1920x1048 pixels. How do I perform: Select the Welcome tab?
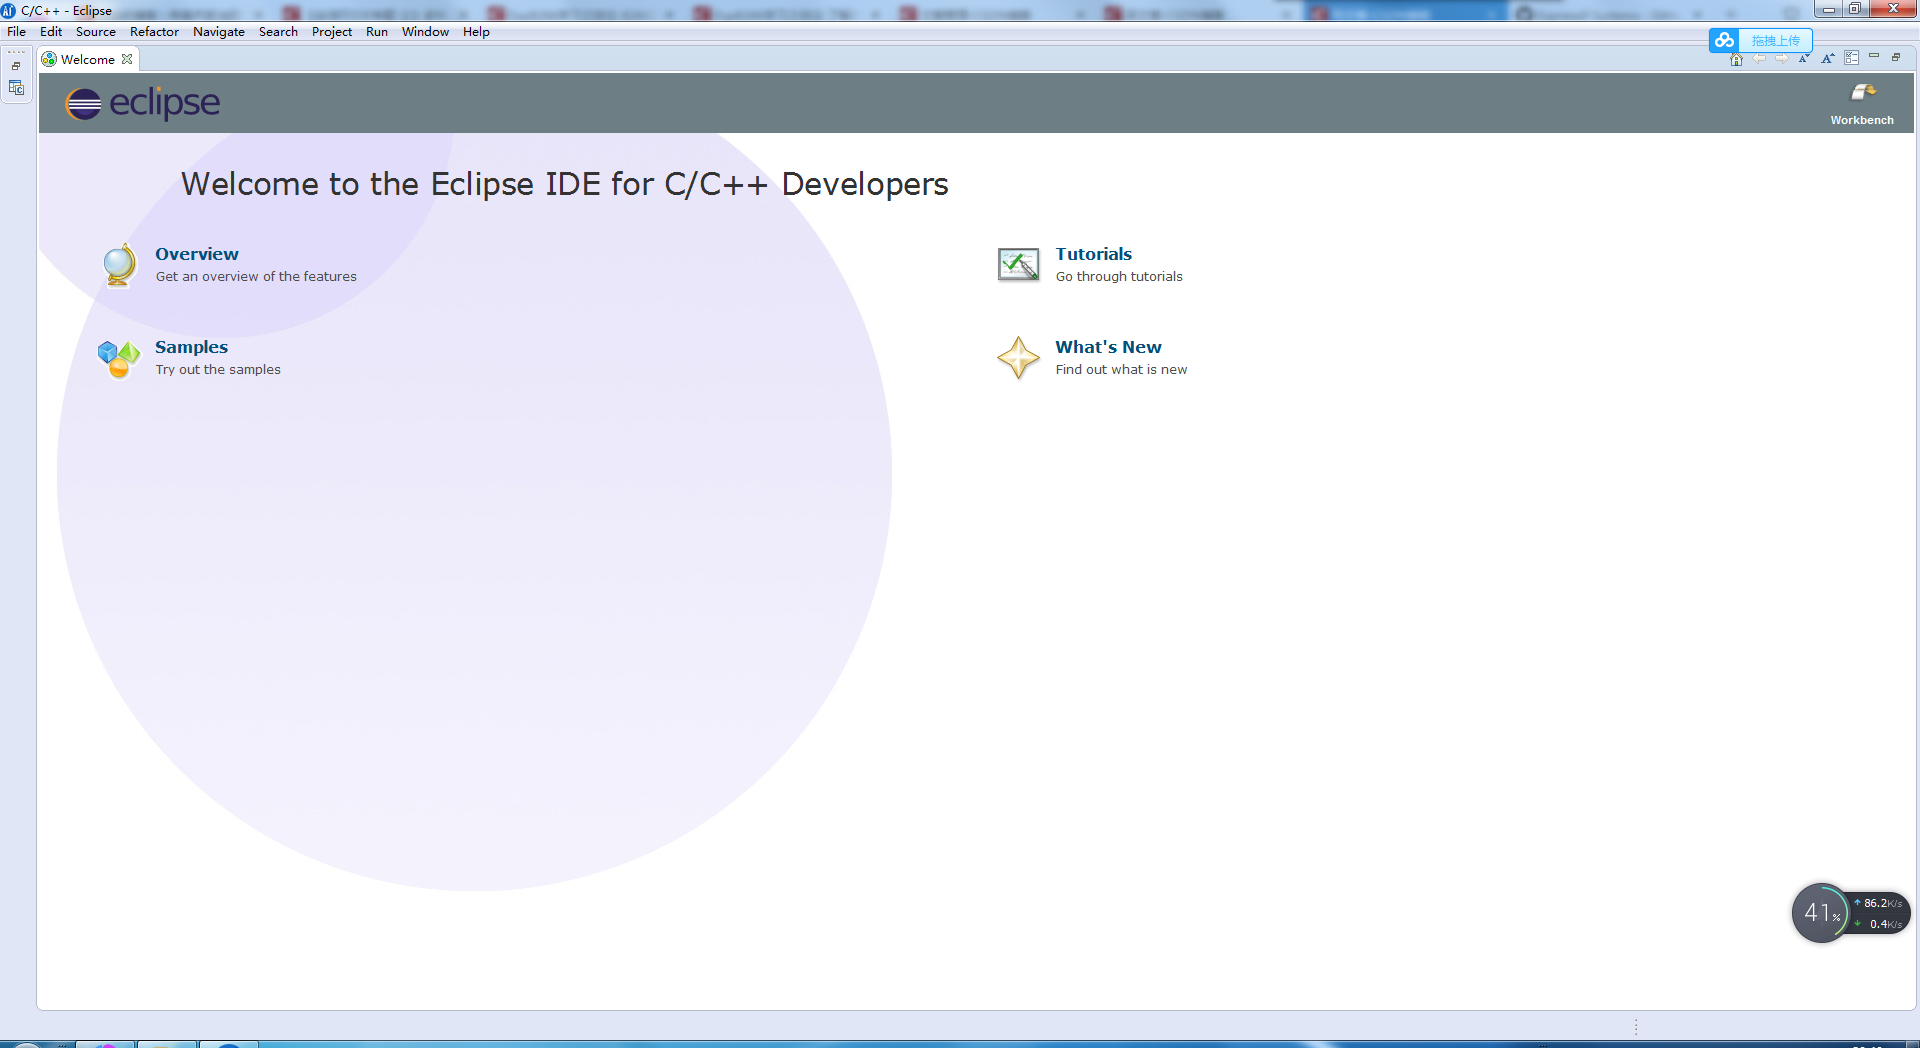click(88, 59)
